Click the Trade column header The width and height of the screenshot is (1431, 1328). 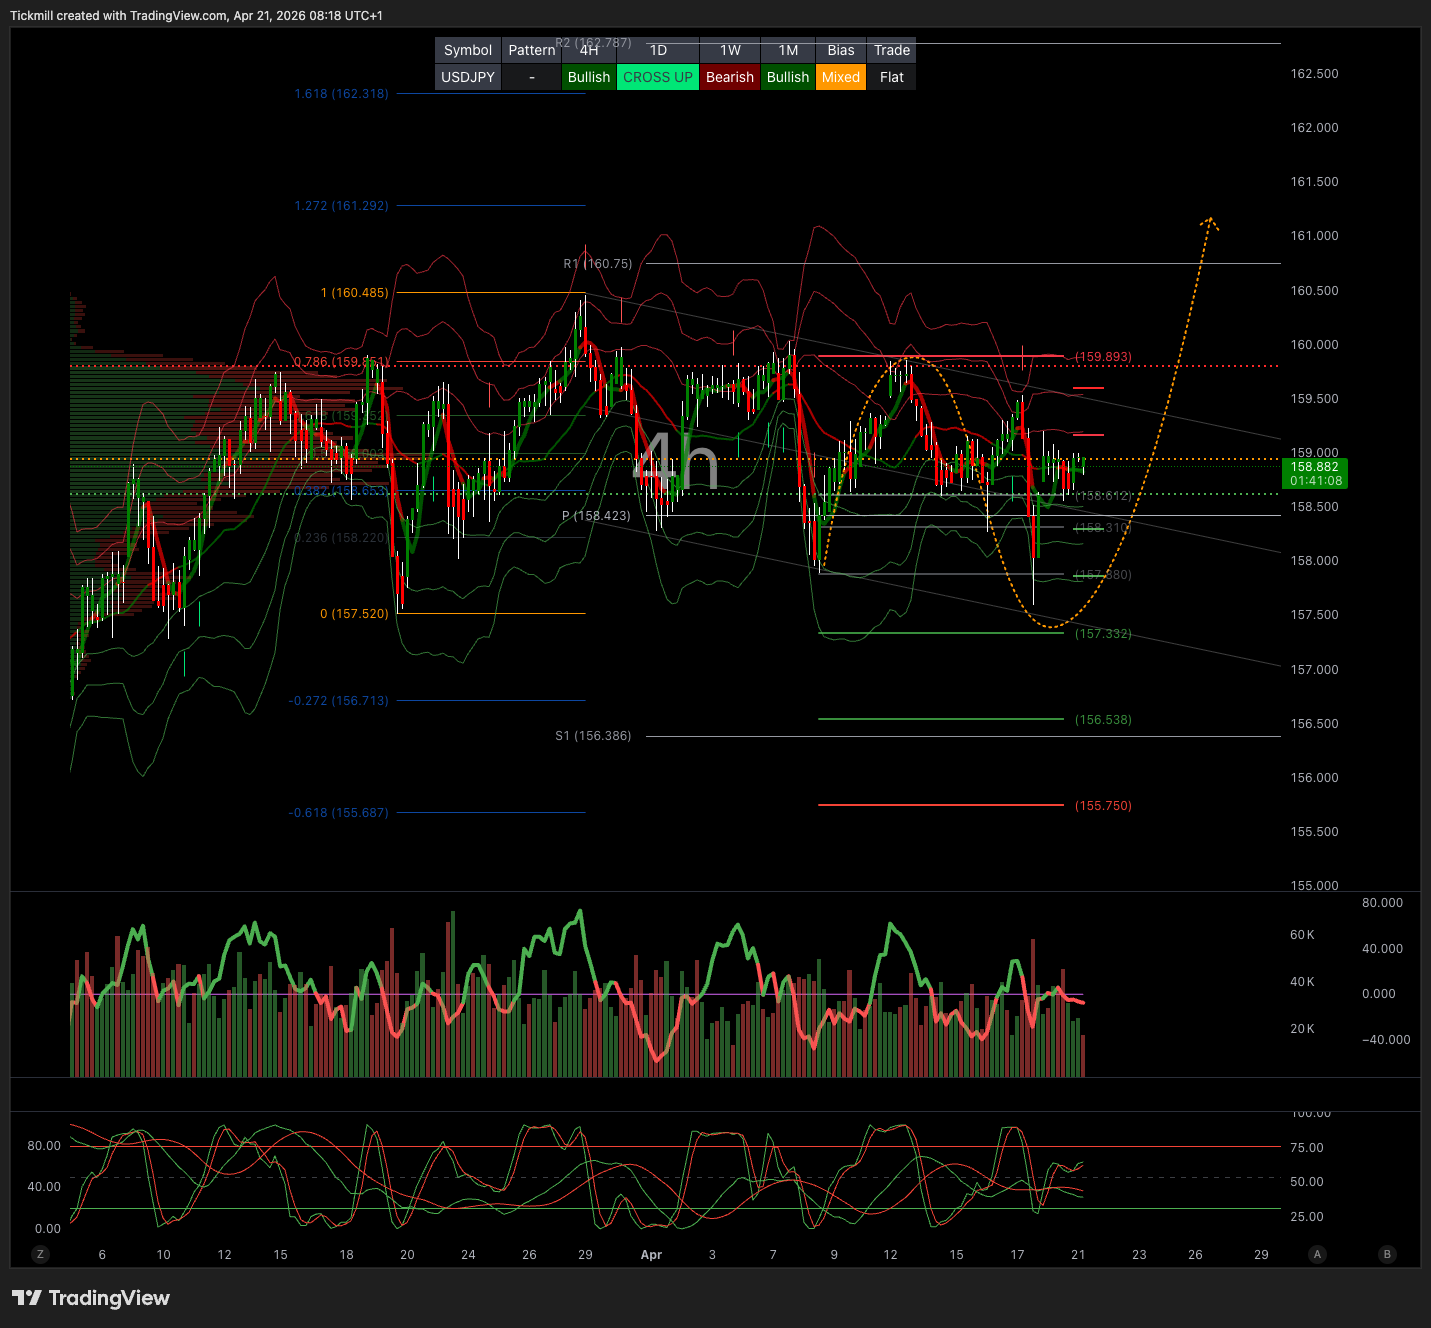(891, 50)
